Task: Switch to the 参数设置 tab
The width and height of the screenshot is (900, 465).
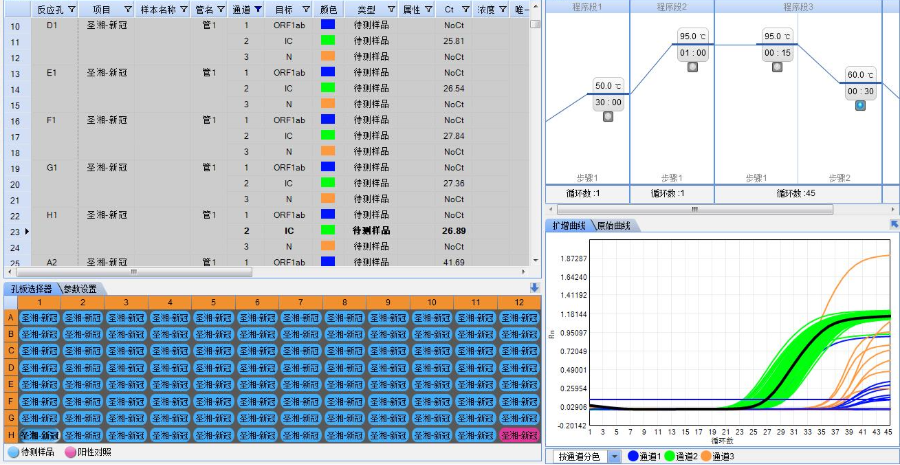Action: click(81, 289)
